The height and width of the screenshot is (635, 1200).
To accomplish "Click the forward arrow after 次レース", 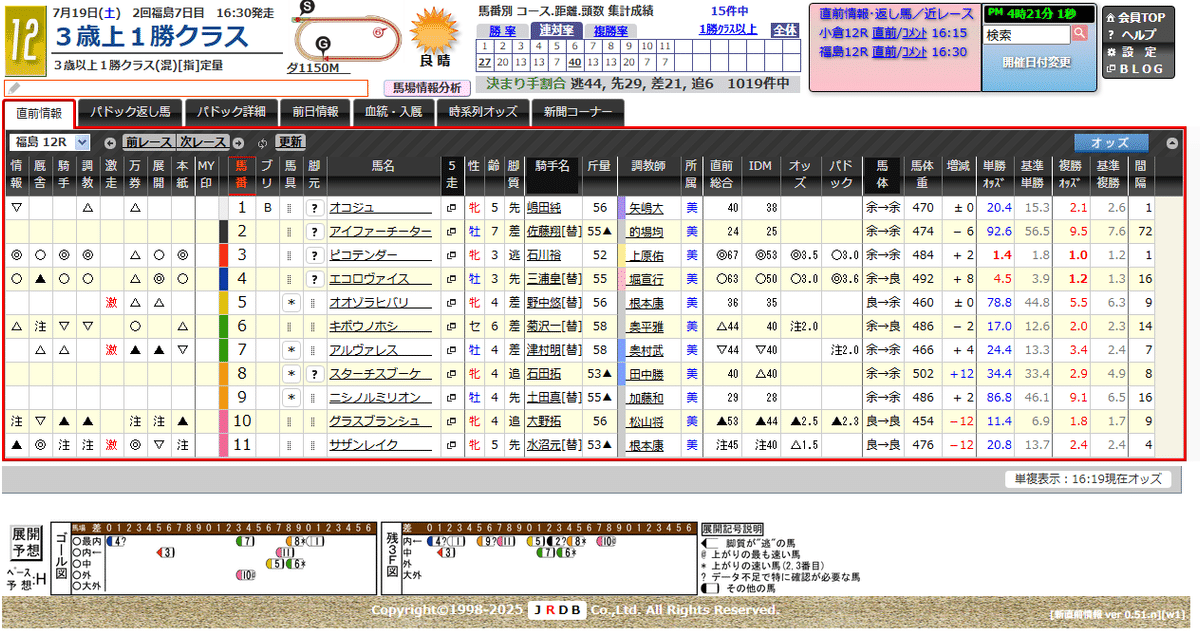I will [x=237, y=143].
